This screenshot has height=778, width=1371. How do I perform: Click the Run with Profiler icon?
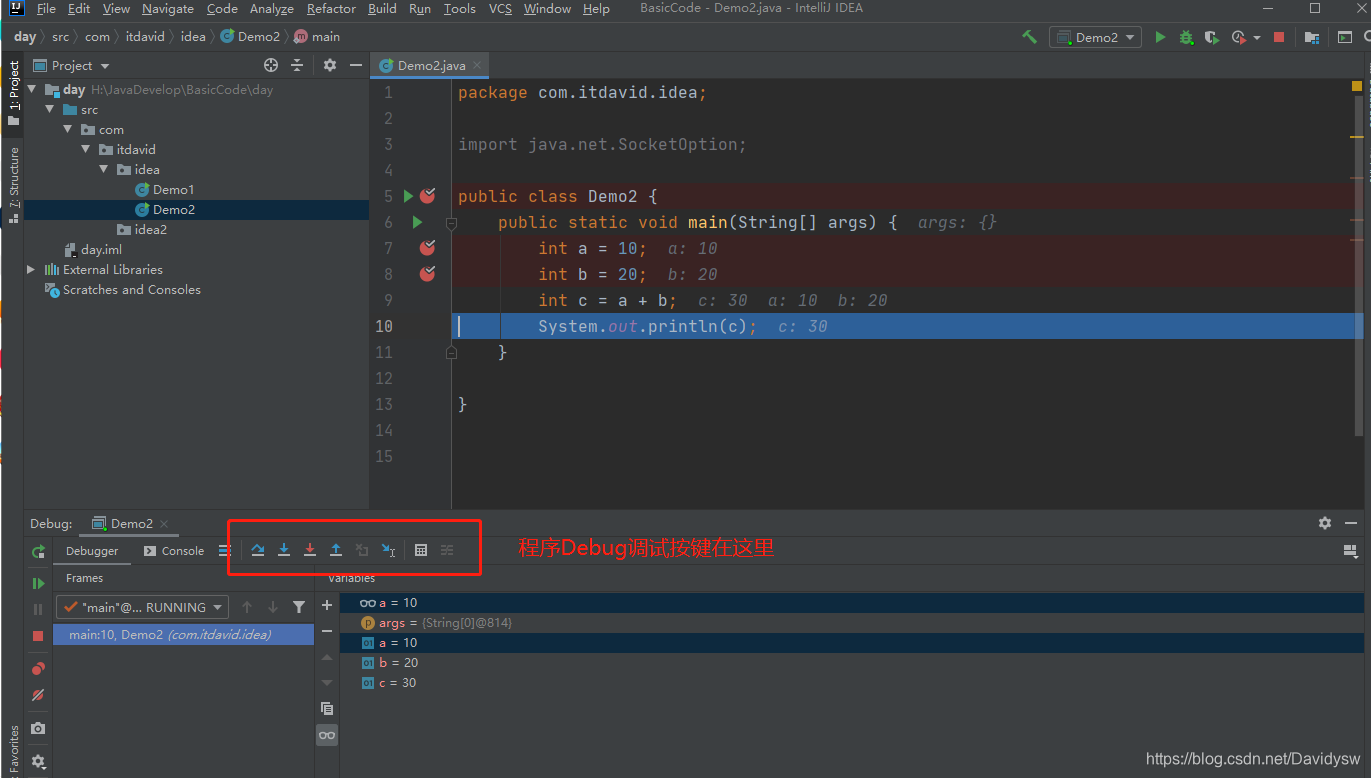coord(1239,37)
